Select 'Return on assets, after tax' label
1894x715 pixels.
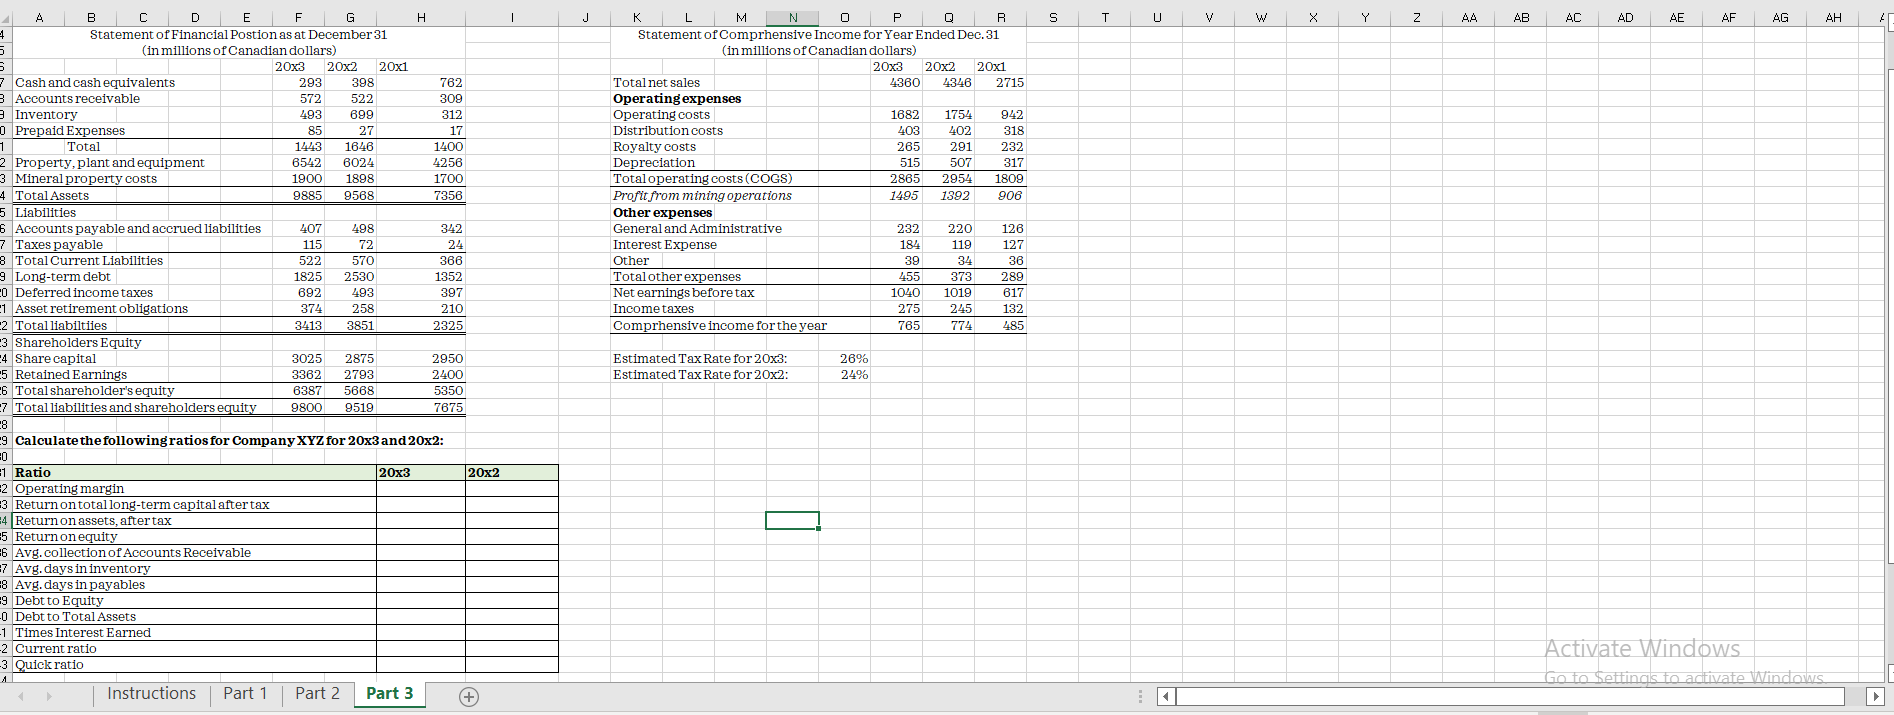pyautogui.click(x=93, y=521)
